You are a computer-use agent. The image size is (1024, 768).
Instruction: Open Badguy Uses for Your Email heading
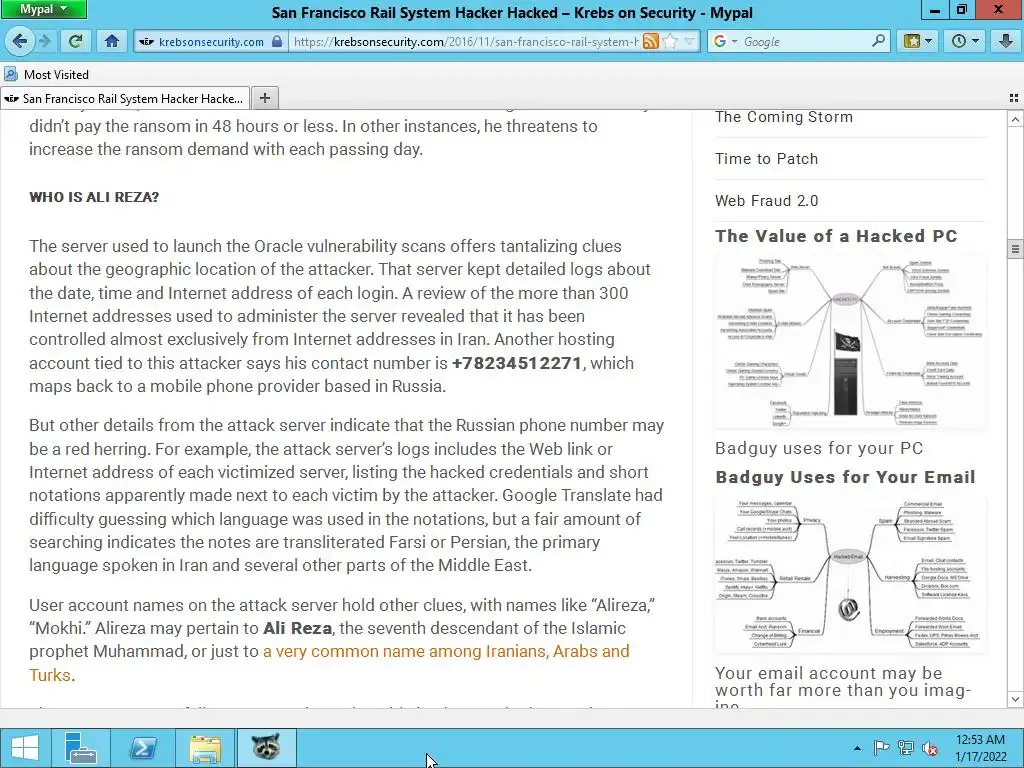(x=845, y=477)
